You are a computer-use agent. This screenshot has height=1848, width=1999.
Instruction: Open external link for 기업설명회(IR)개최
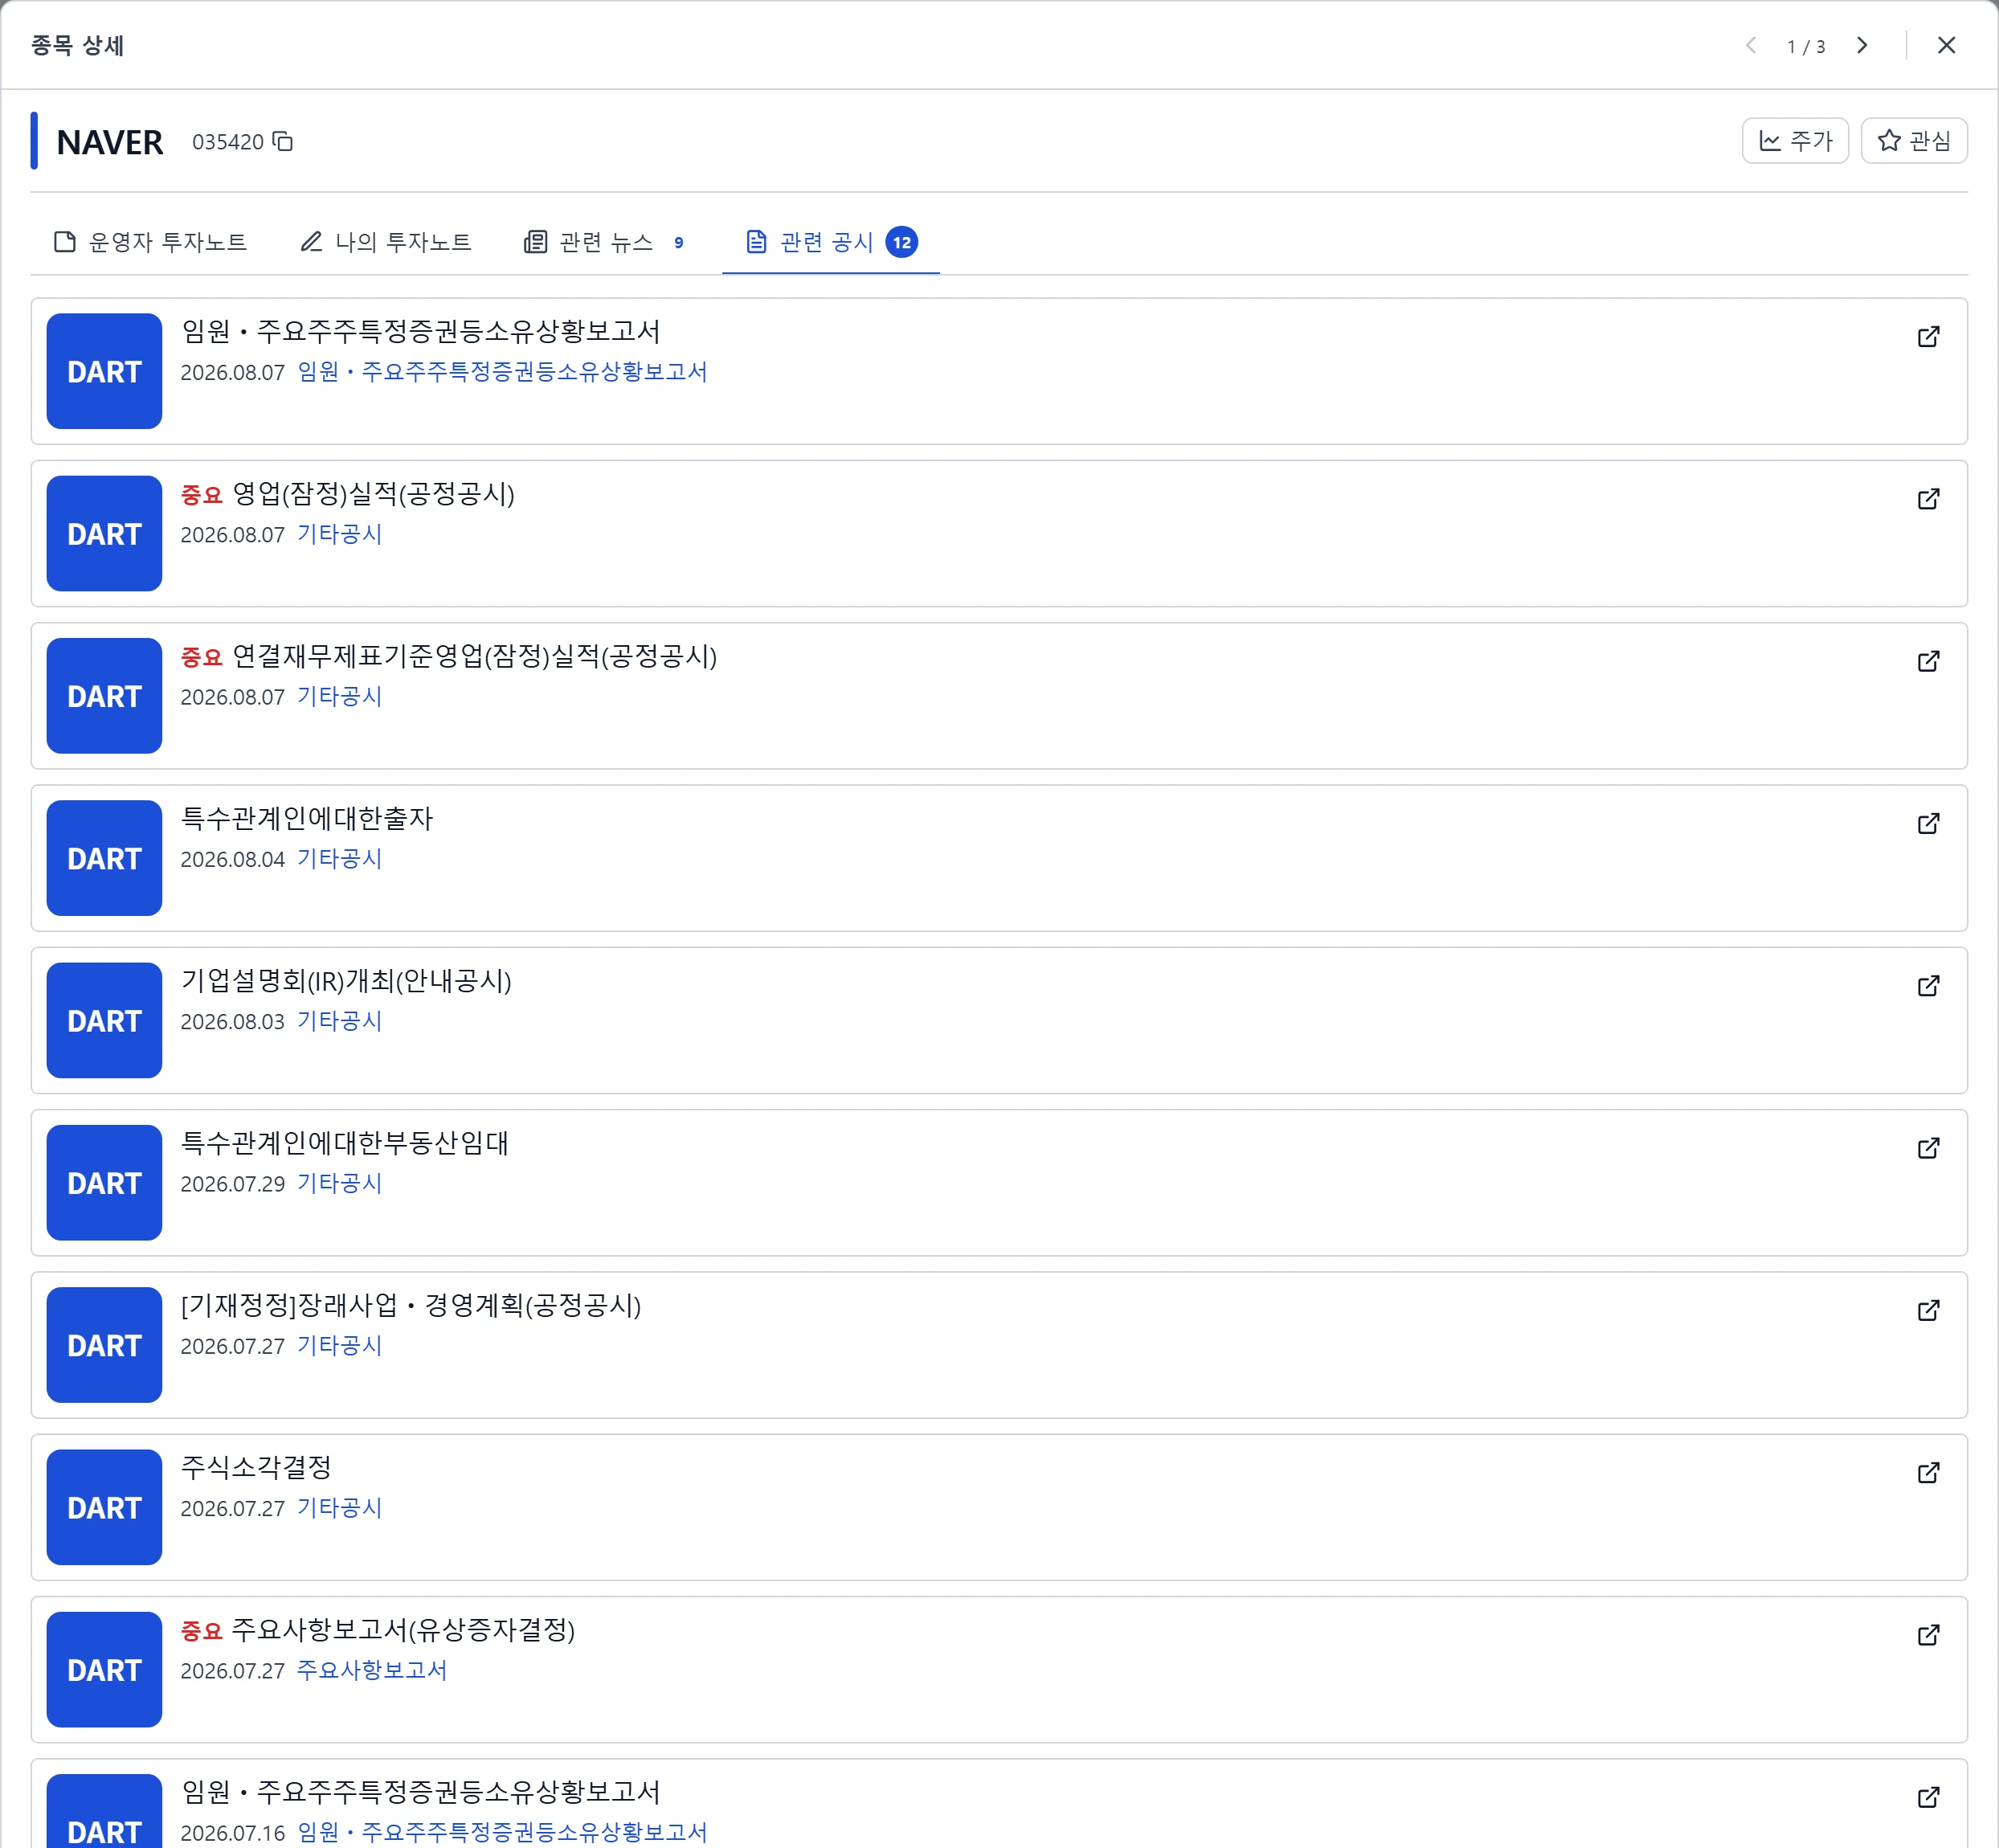[x=1928, y=986]
